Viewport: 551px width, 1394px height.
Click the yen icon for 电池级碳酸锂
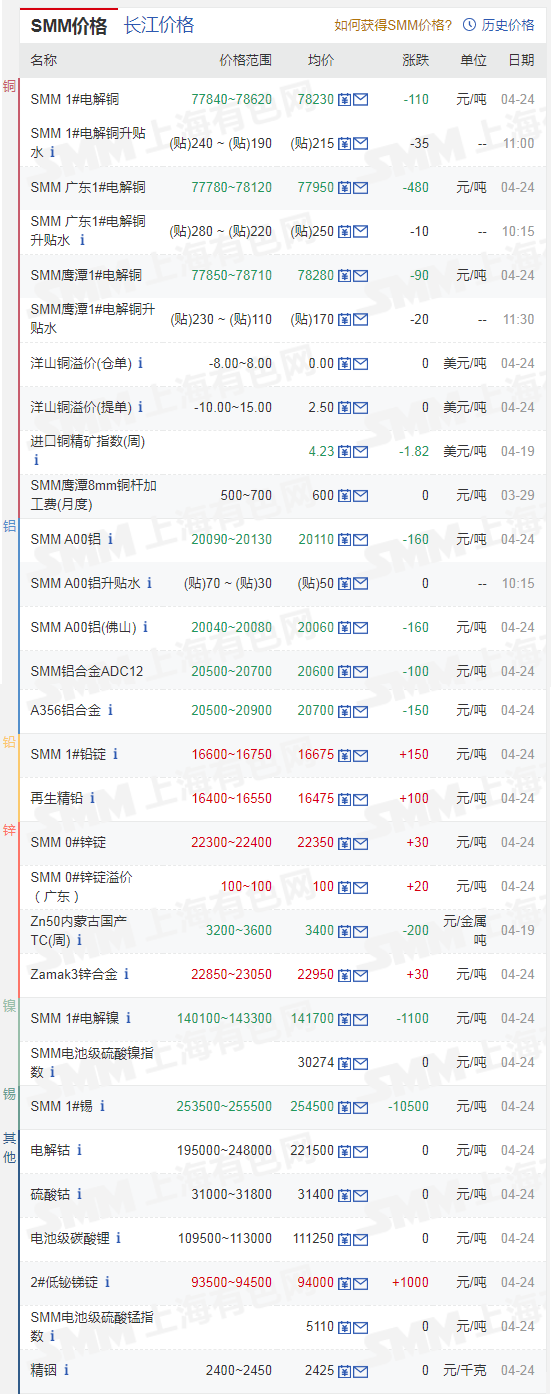[x=344, y=1238]
